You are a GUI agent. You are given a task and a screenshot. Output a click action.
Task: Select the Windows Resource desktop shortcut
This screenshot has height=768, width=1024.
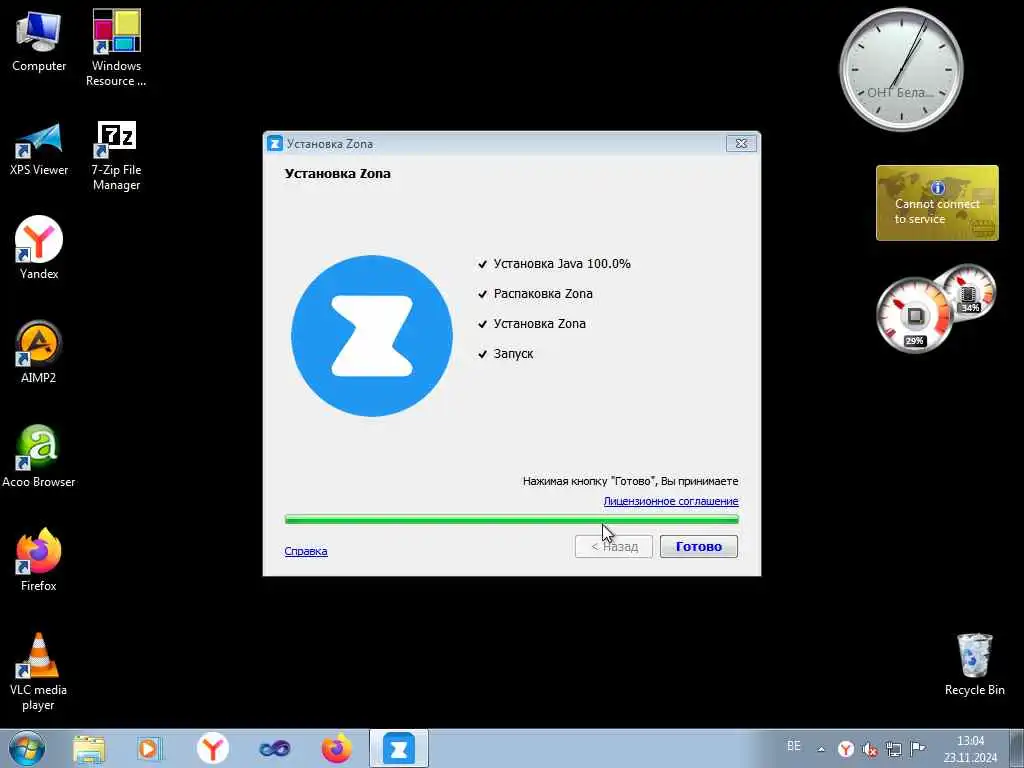[116, 48]
